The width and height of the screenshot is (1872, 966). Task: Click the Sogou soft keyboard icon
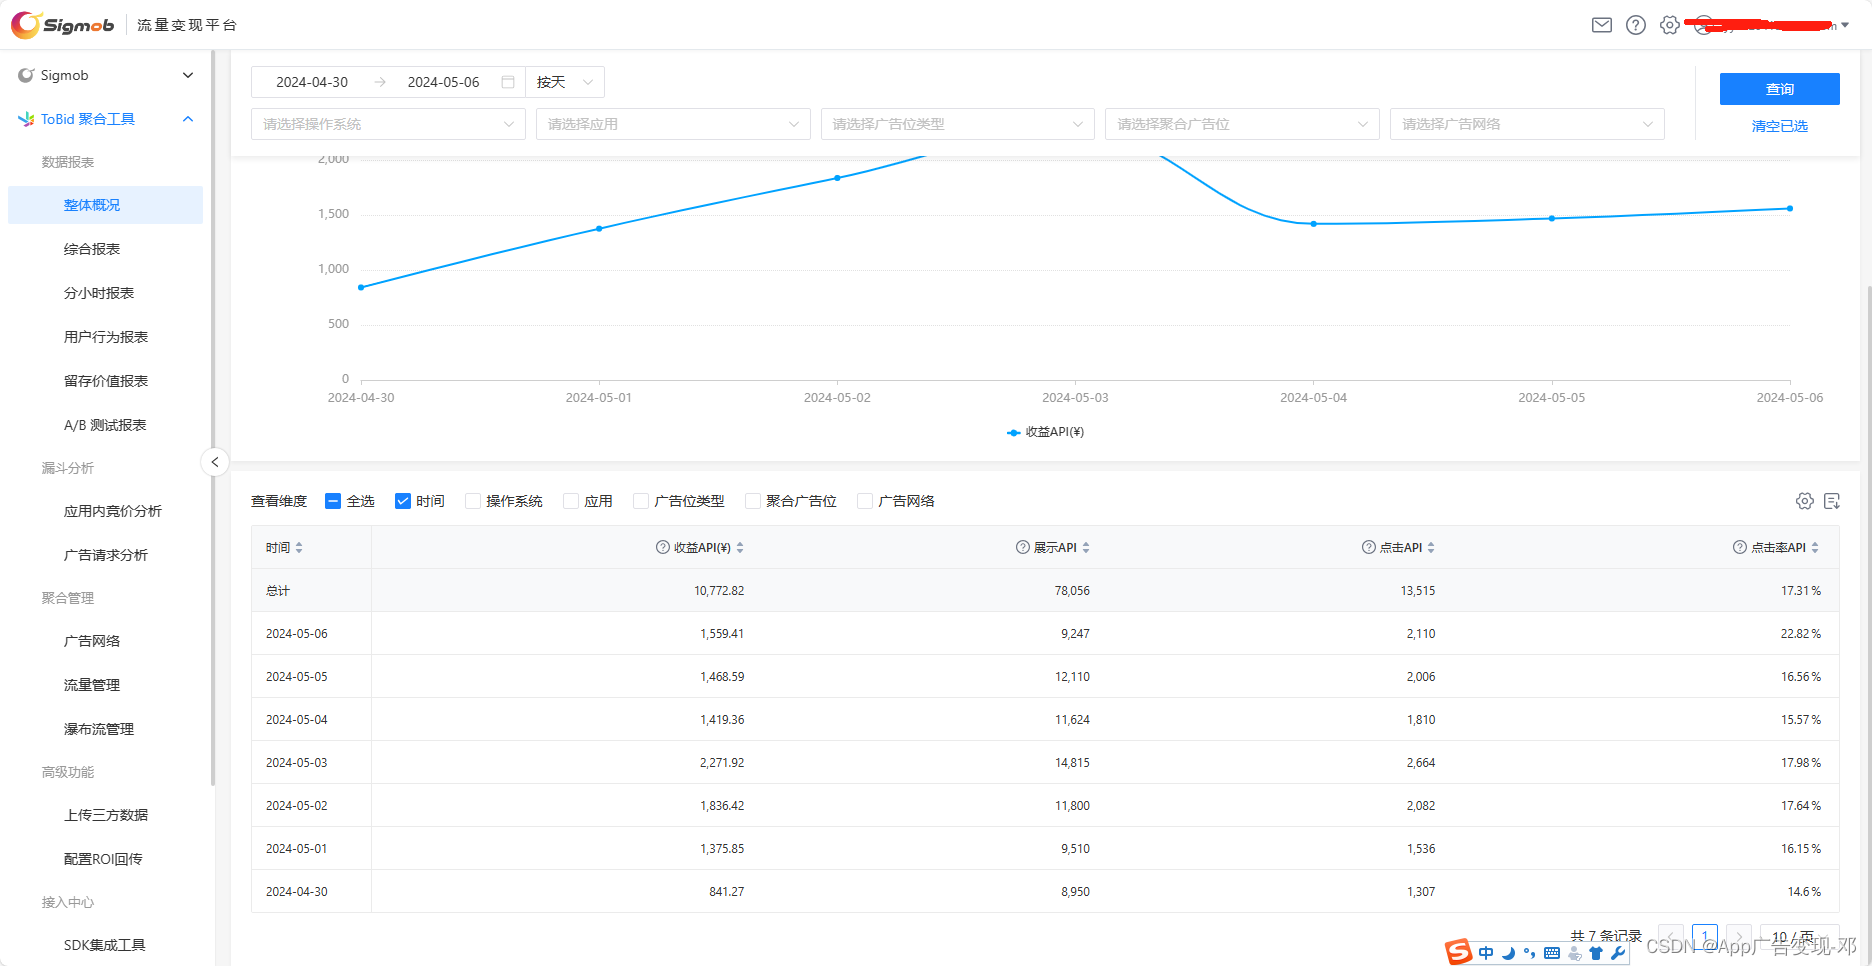(x=1552, y=953)
